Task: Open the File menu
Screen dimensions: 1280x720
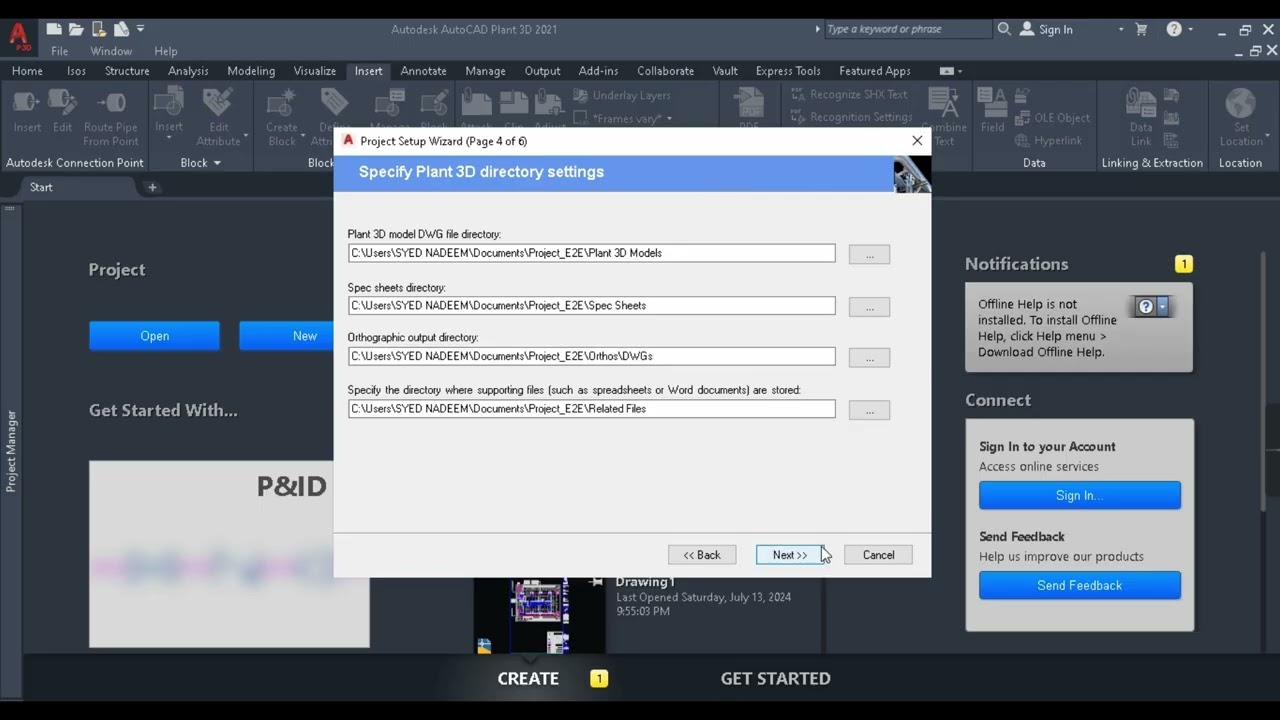Action: point(60,51)
